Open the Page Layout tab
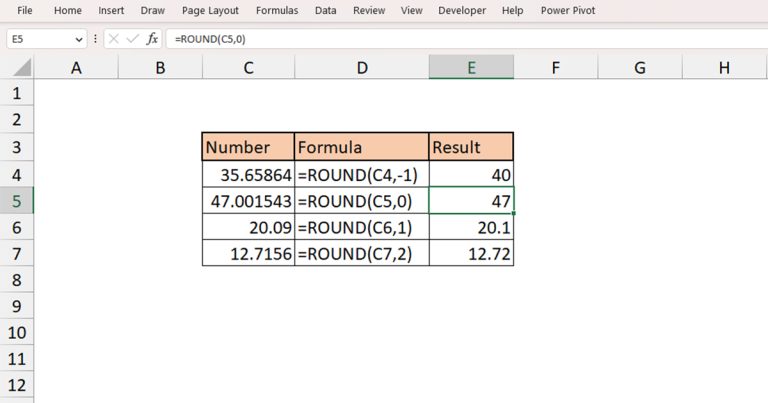The width and height of the screenshot is (768, 403). tap(210, 10)
